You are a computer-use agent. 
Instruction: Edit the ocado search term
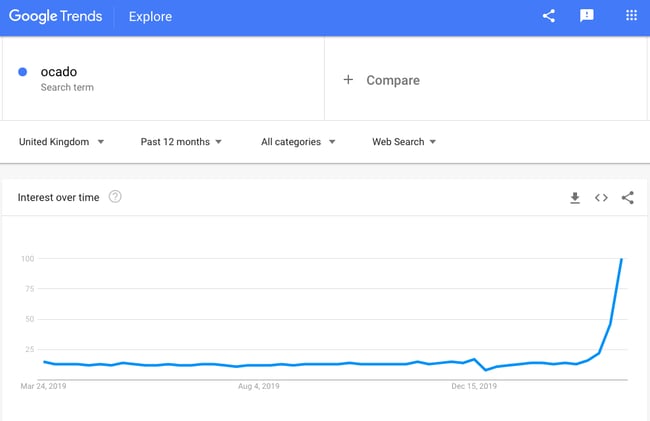click(x=58, y=72)
